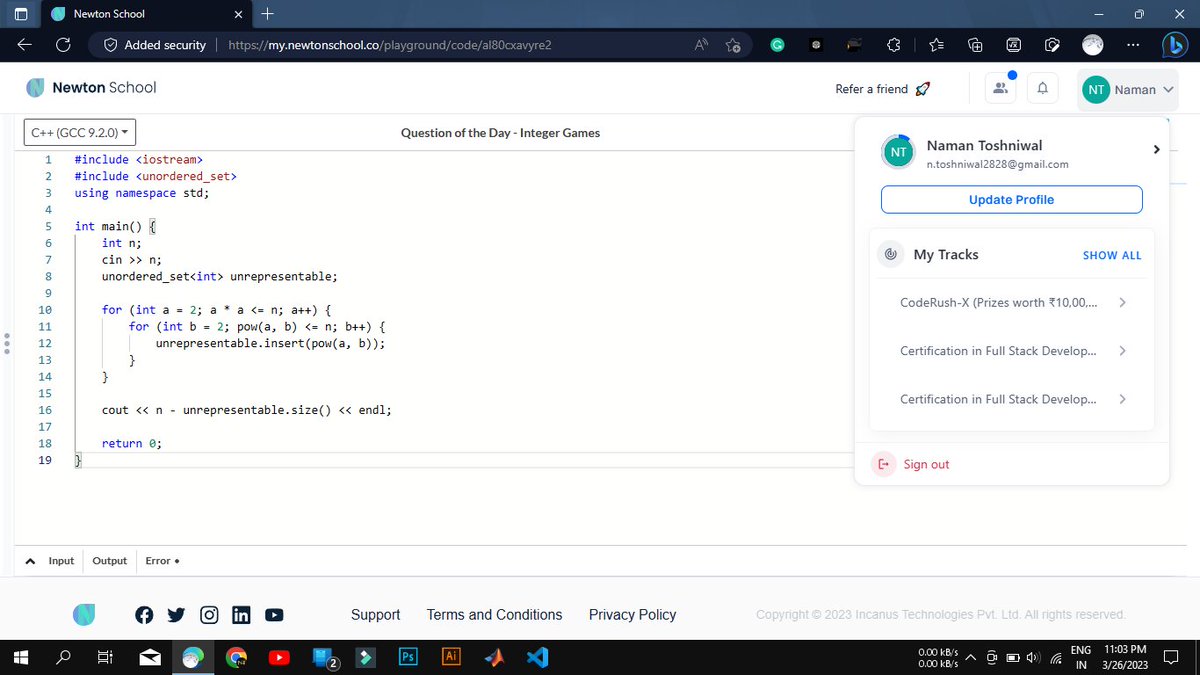Image resolution: width=1200 pixels, height=675 pixels.
Task: Click the footer Newton School logo
Action: point(84,615)
